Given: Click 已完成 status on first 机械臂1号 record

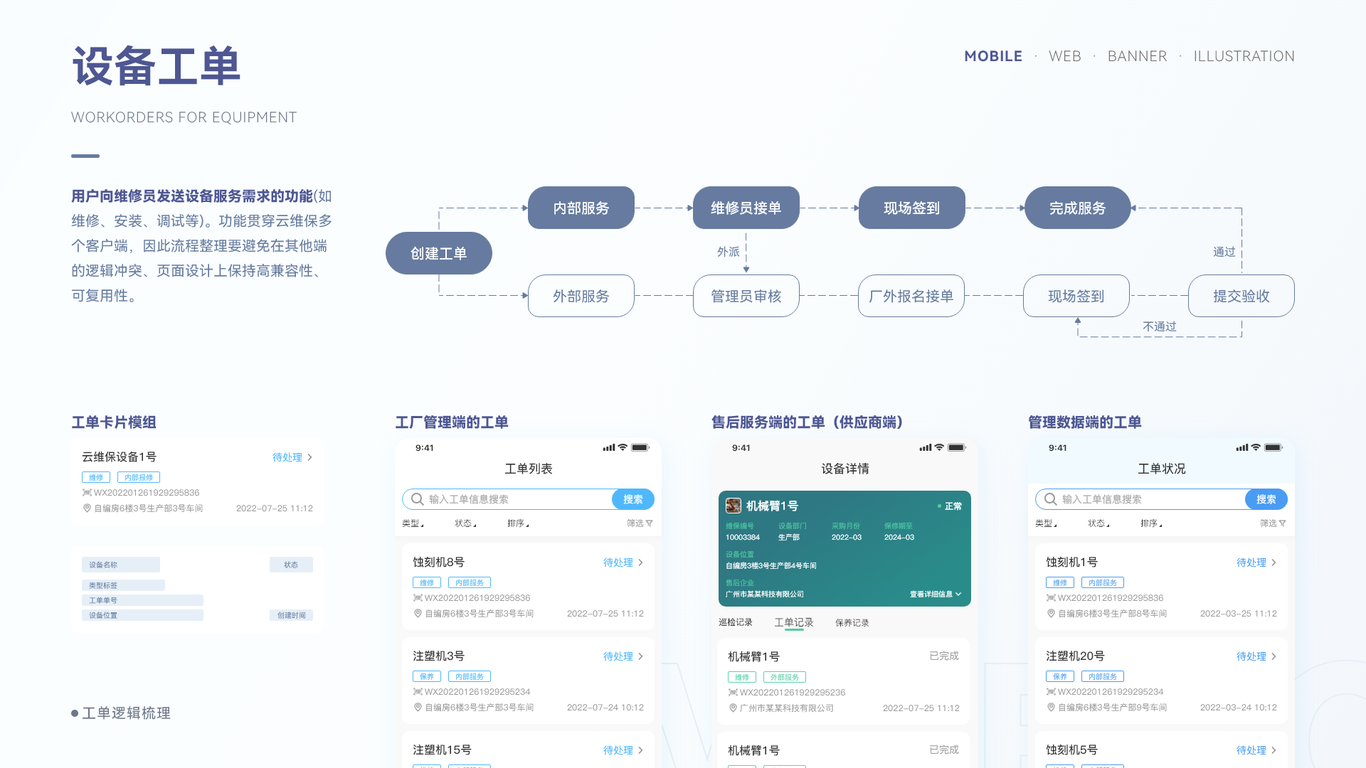Looking at the screenshot, I should point(944,656).
